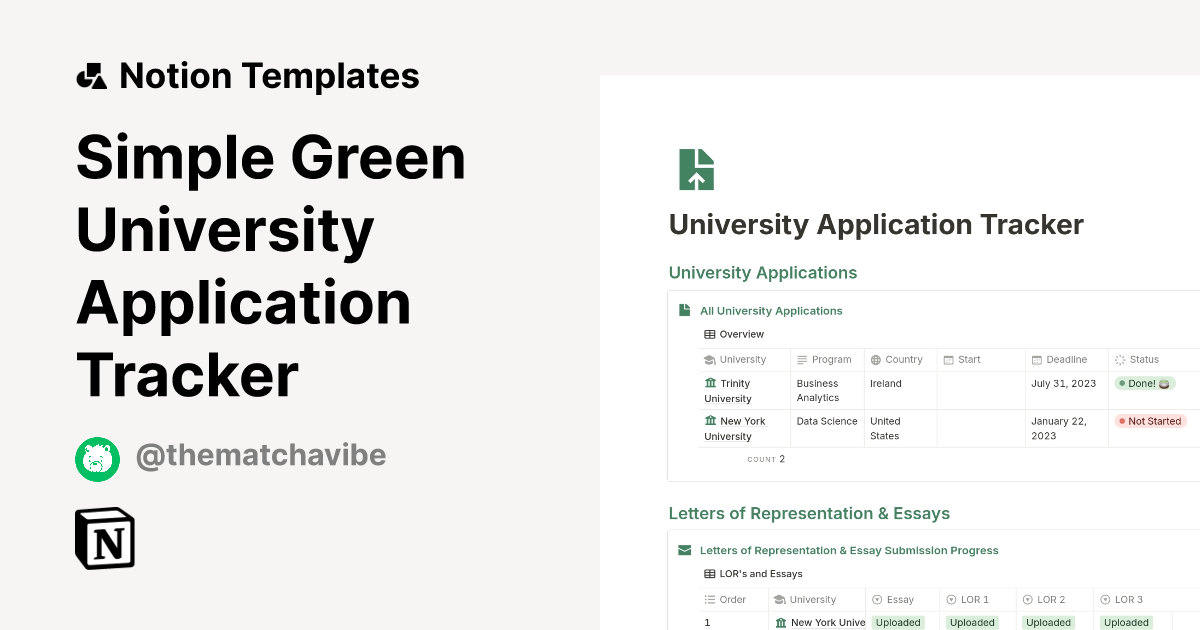1200x630 pixels.
Task: Click the envelope icon beside Letters submission progress
Action: click(x=684, y=550)
